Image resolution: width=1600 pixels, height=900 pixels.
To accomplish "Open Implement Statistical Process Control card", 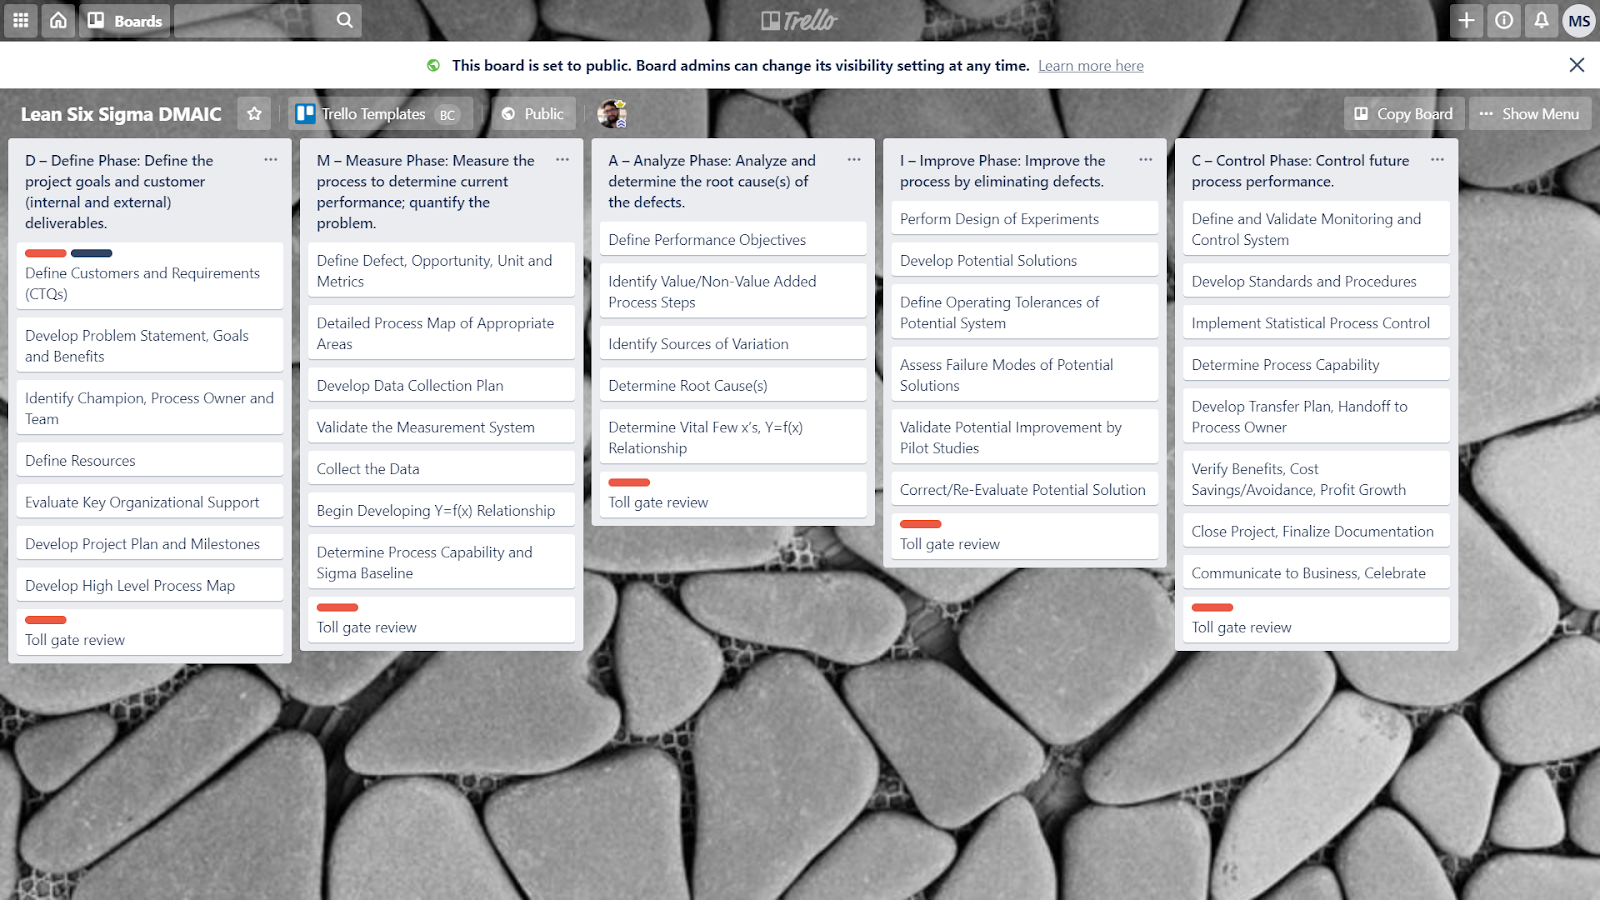I will click(x=1316, y=323).
